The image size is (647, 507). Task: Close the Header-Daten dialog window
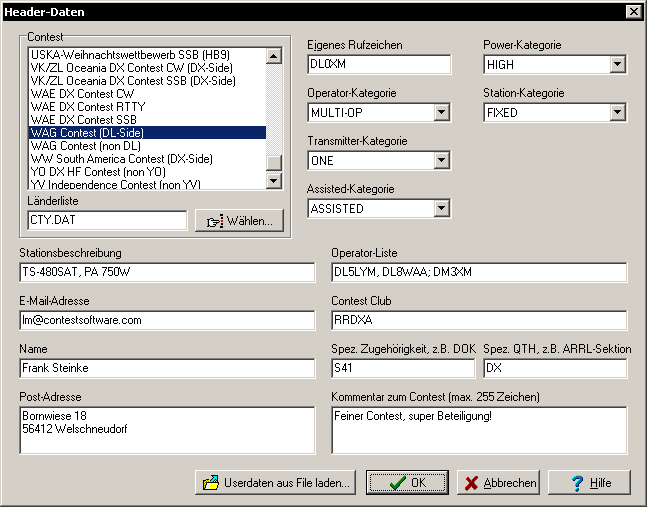(633, 11)
